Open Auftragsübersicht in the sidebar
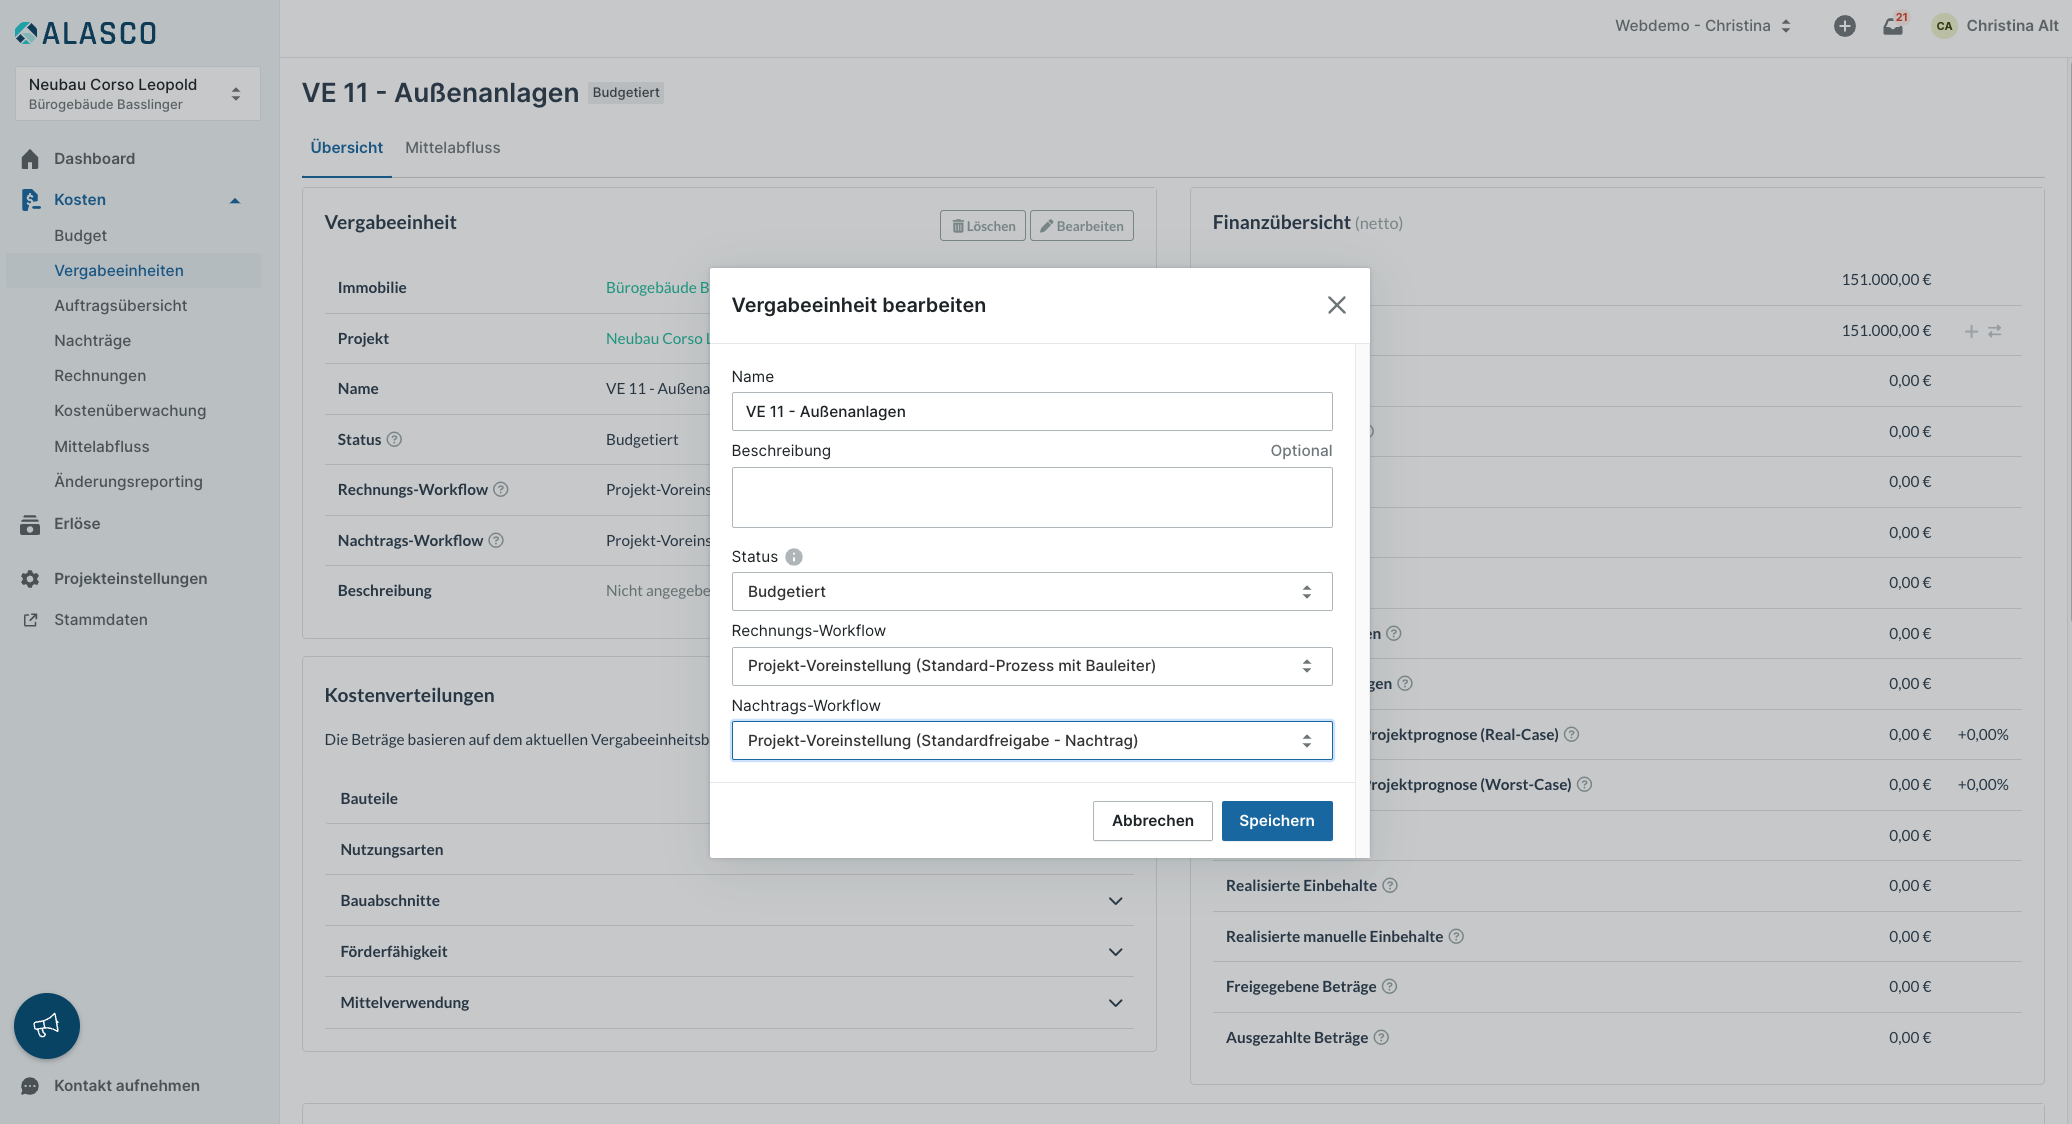This screenshot has height=1124, width=2072. click(x=120, y=306)
